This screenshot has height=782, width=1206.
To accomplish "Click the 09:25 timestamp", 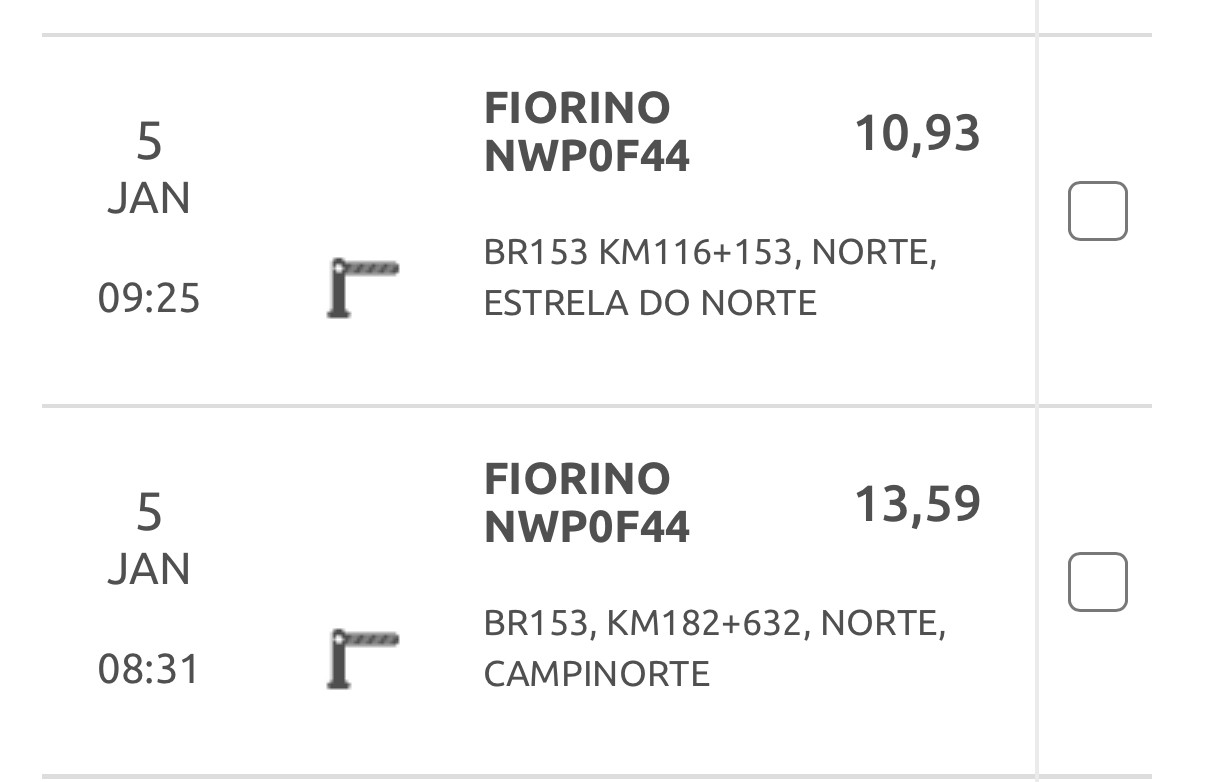I will [x=149, y=298].
